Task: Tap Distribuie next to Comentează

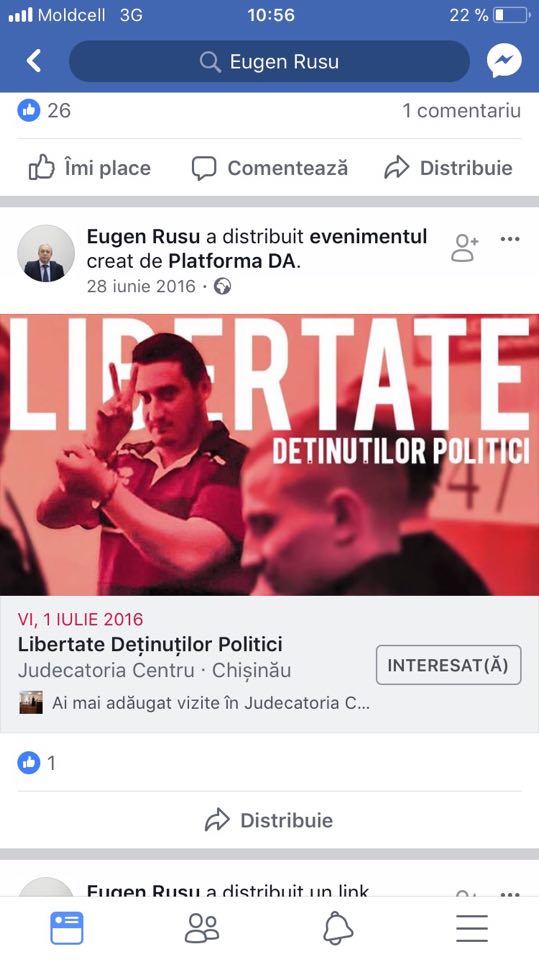Action: click(448, 168)
